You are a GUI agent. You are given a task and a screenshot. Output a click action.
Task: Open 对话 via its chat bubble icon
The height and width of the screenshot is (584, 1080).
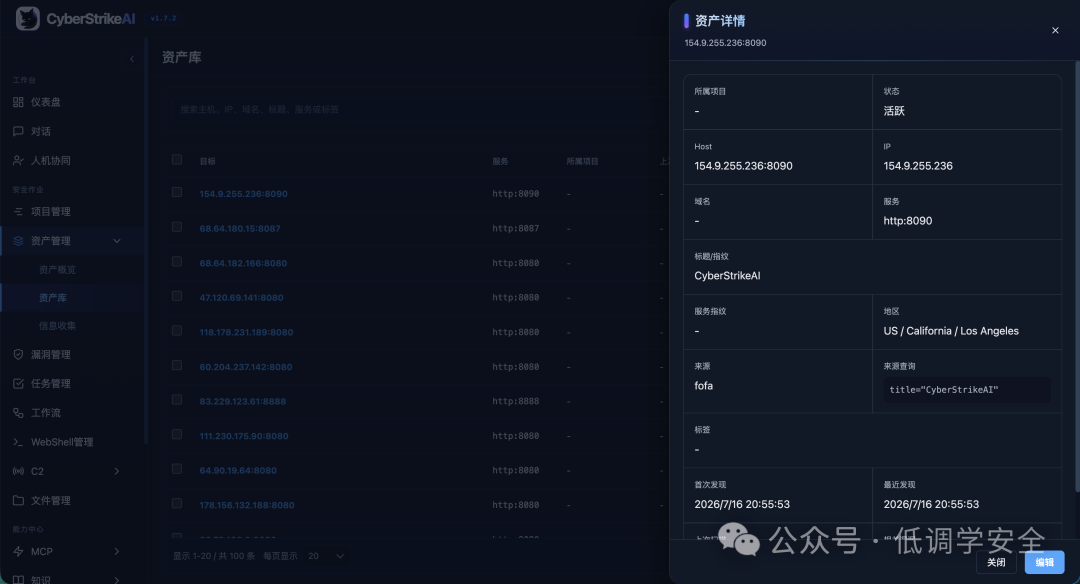pos(18,131)
